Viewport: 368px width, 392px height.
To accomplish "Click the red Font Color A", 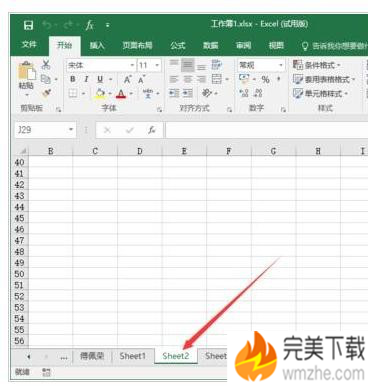I will pos(121,94).
